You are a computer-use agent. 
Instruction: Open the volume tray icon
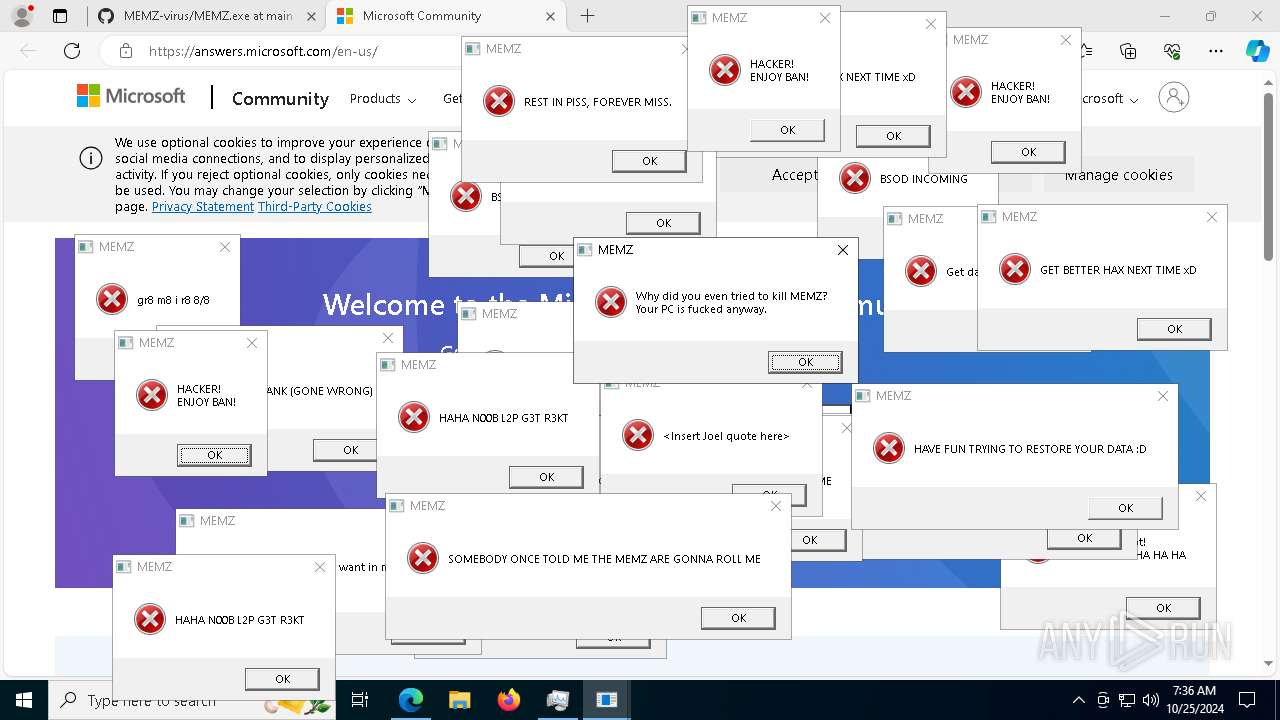1150,700
